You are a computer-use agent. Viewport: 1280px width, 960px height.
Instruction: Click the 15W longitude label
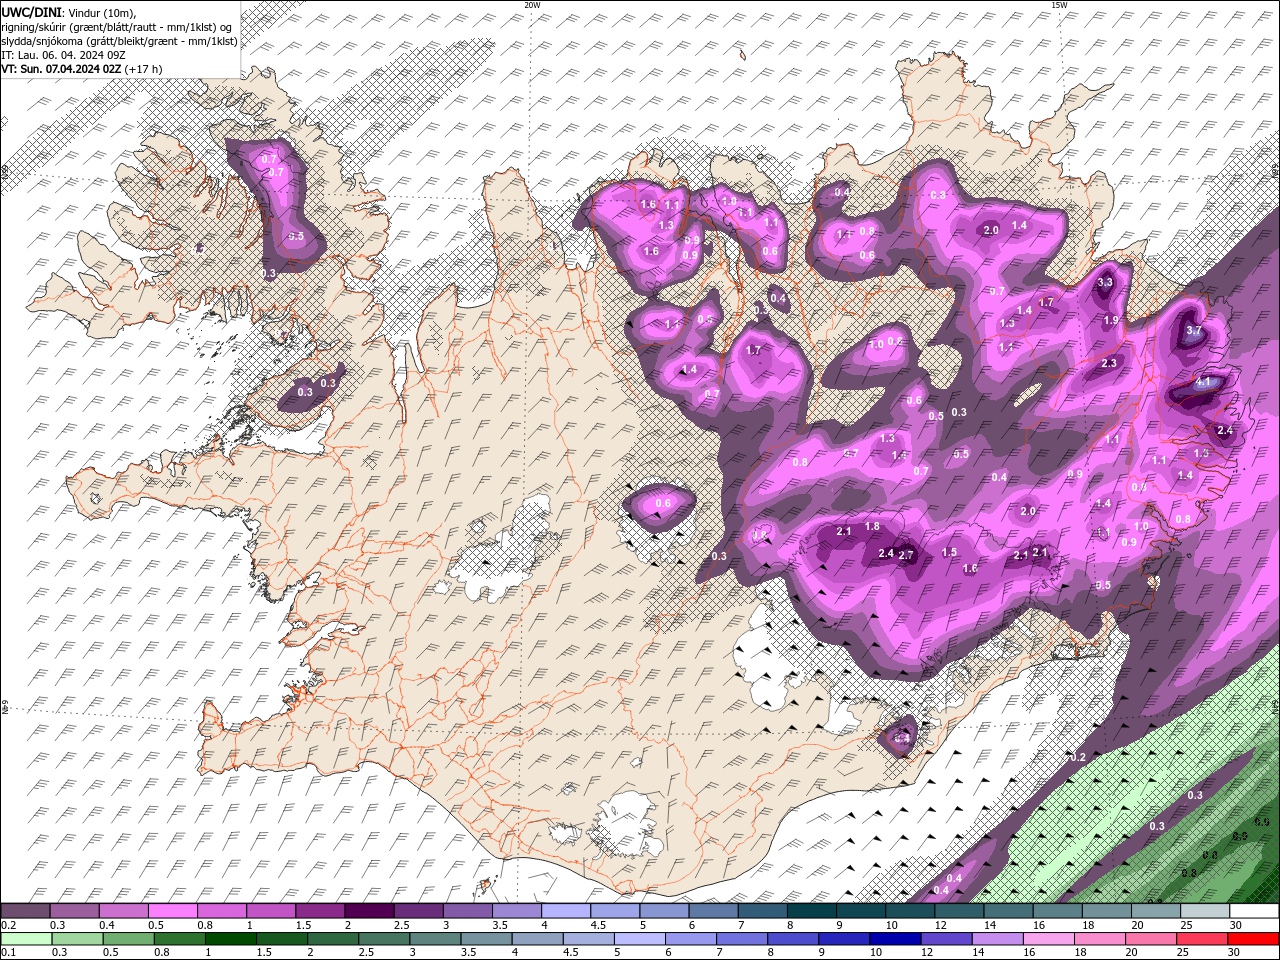pyautogui.click(x=1059, y=5)
